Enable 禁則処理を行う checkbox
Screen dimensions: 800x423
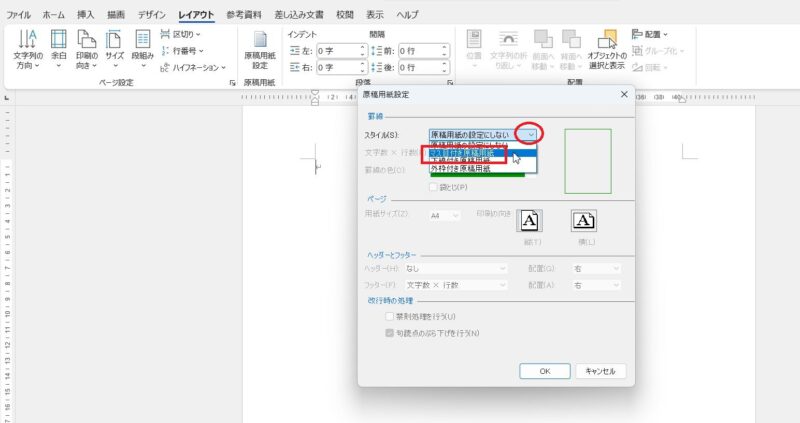[x=389, y=316]
